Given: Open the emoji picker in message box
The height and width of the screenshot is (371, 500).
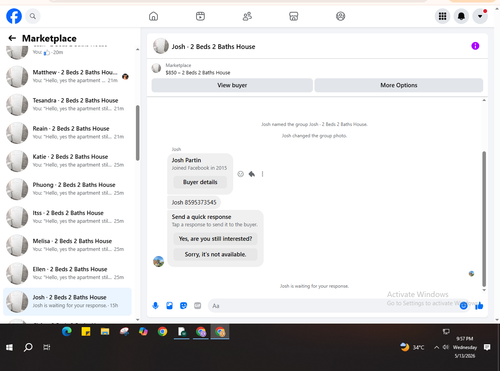Looking at the screenshot, I should (x=463, y=305).
